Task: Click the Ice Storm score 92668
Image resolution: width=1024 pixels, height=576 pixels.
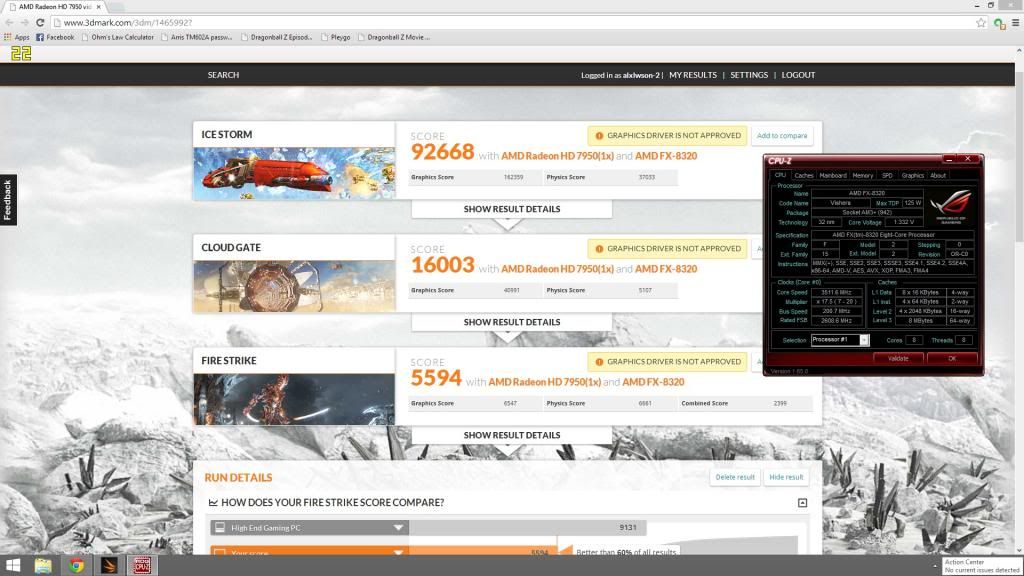Action: pos(442,152)
